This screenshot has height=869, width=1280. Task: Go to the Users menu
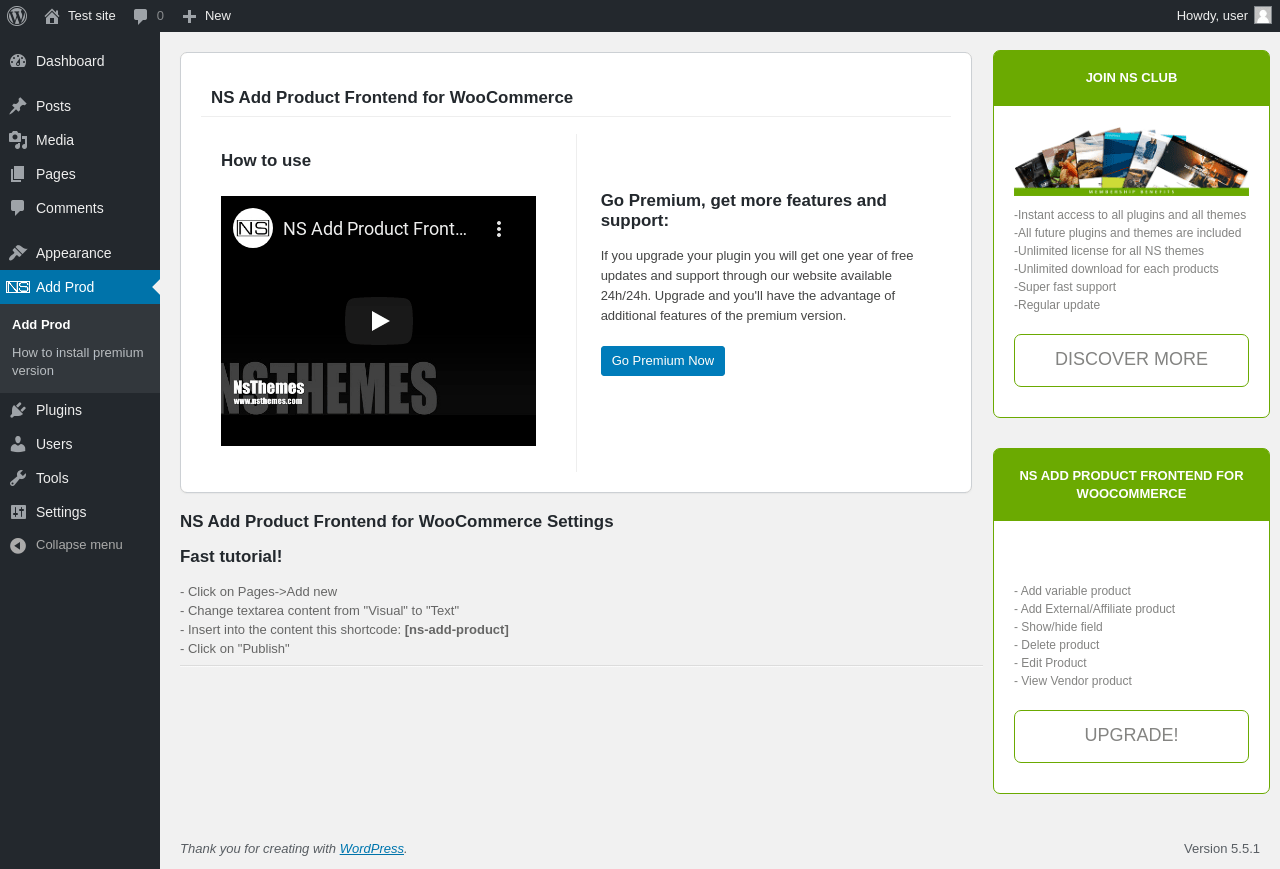[80, 444]
